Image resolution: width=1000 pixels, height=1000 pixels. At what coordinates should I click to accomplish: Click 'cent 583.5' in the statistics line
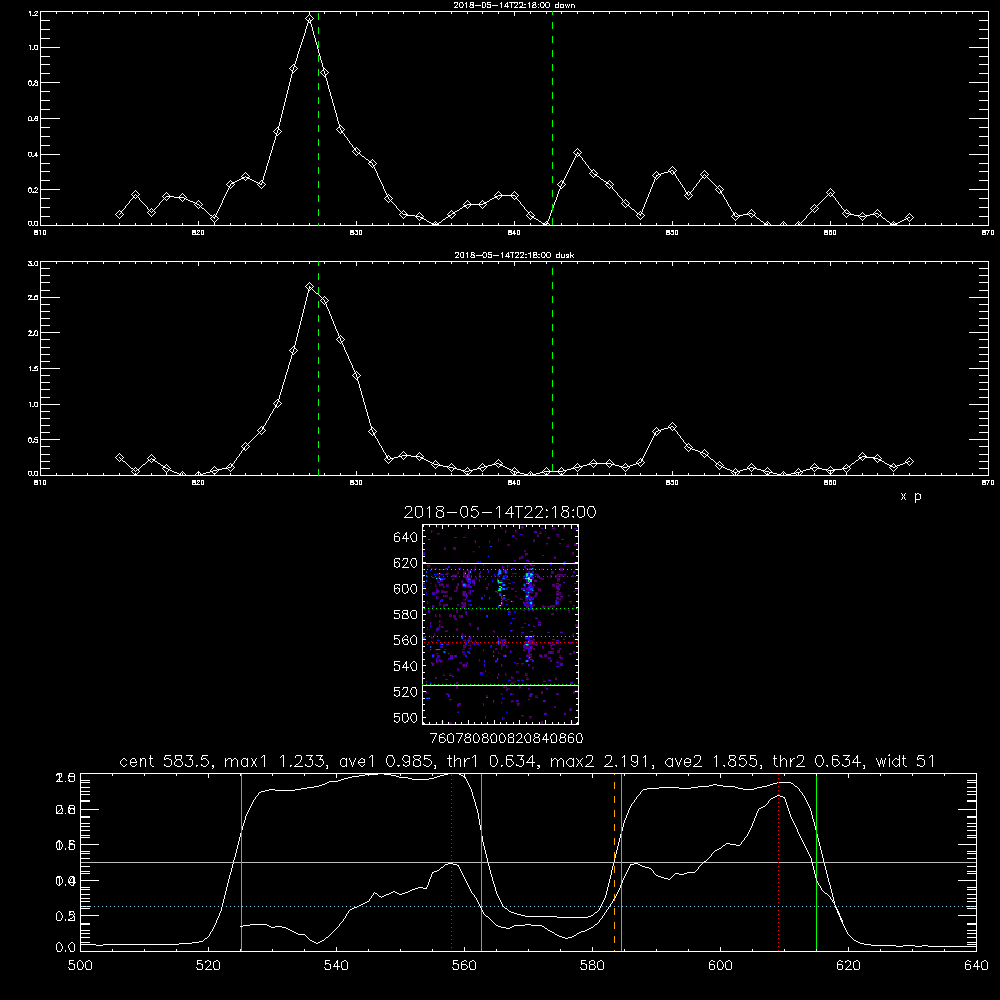(166, 761)
